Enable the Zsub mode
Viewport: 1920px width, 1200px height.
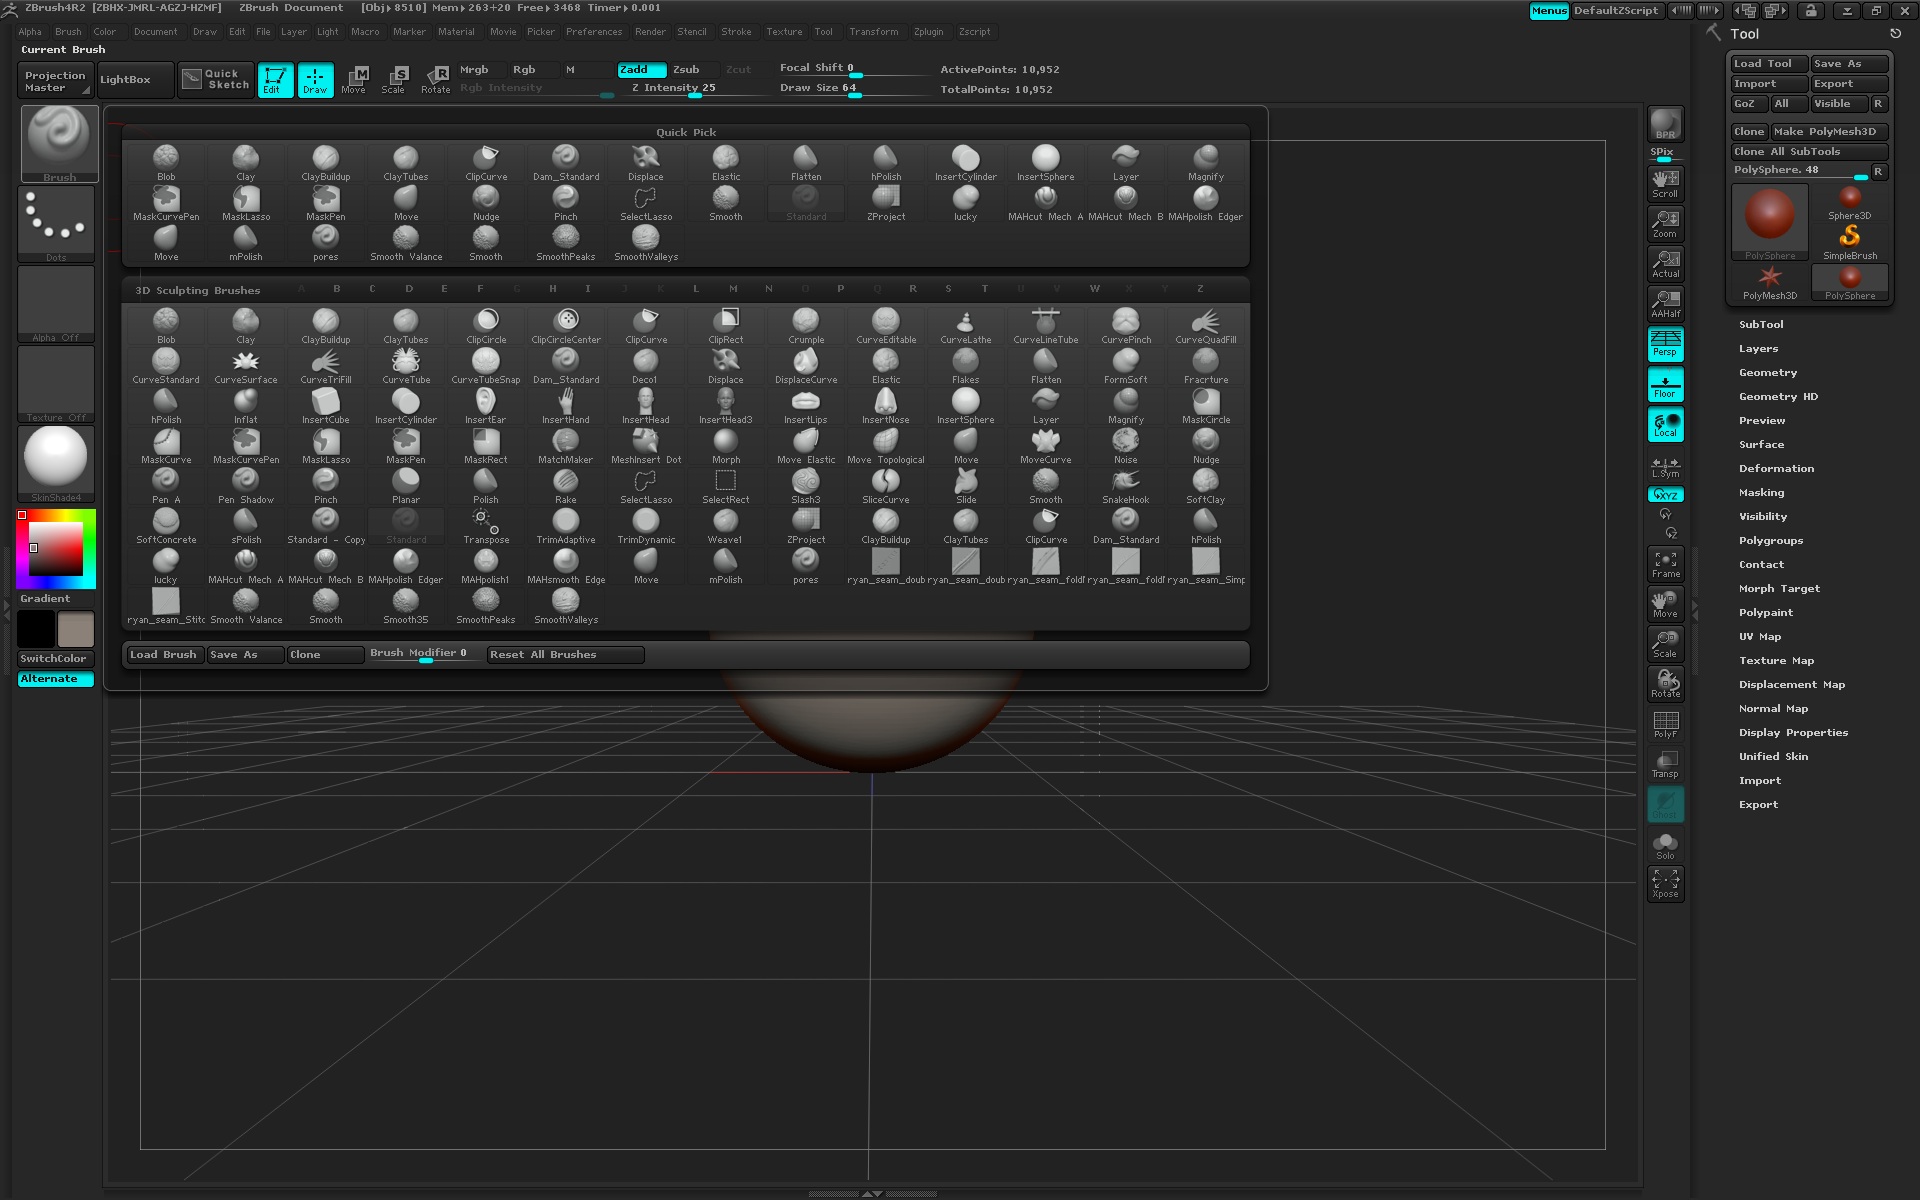[694, 69]
